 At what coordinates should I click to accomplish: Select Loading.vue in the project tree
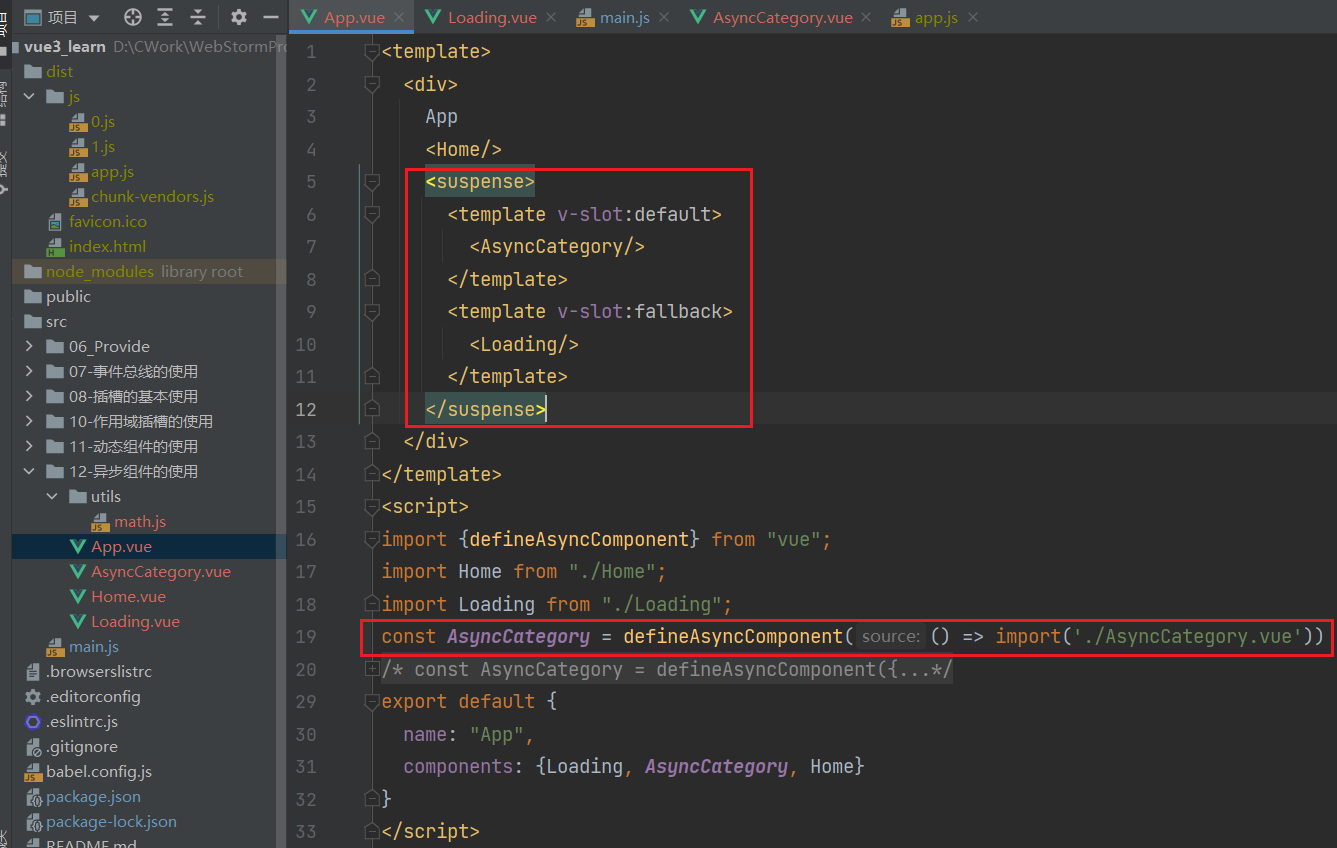[135, 621]
